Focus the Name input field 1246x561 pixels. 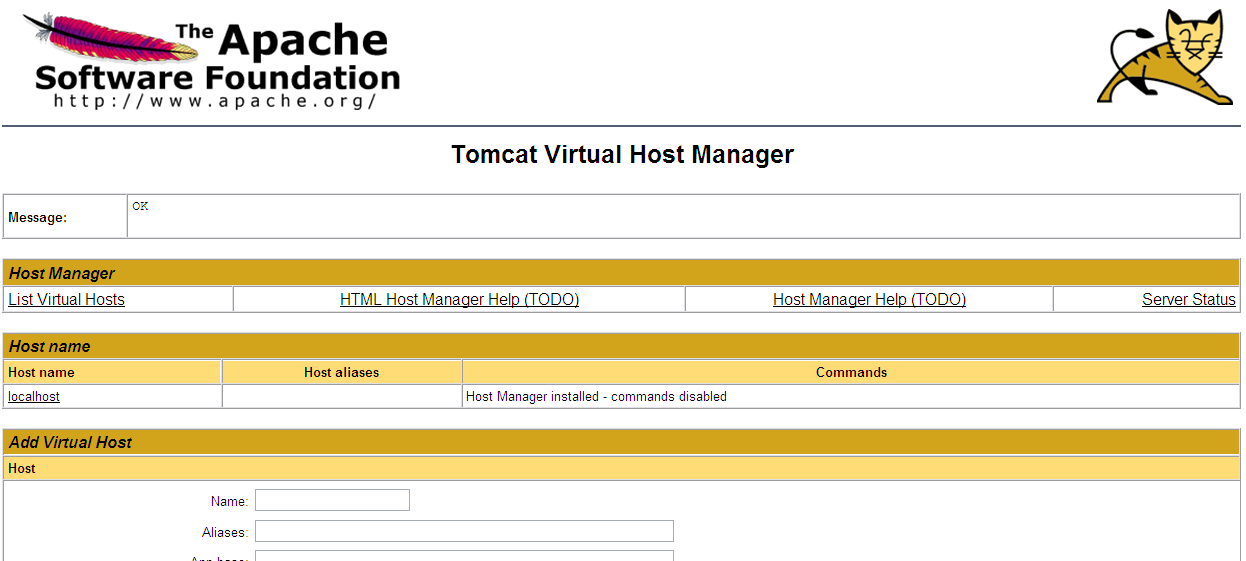[332, 500]
